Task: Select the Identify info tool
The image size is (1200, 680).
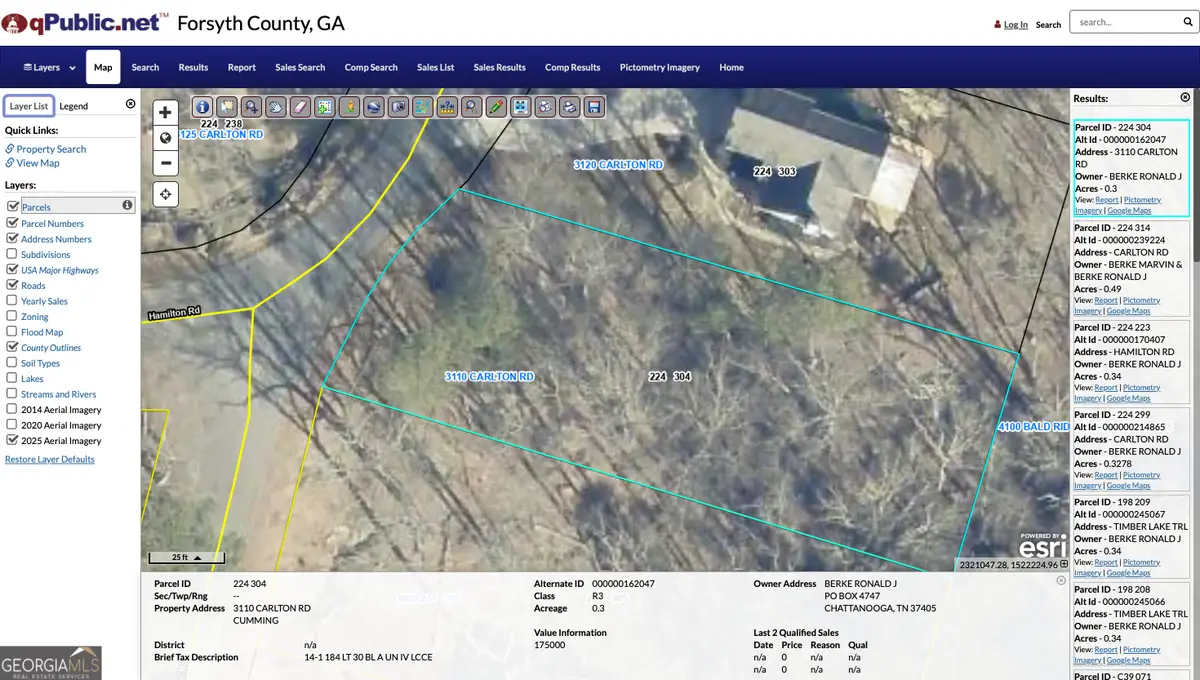Action: point(202,106)
